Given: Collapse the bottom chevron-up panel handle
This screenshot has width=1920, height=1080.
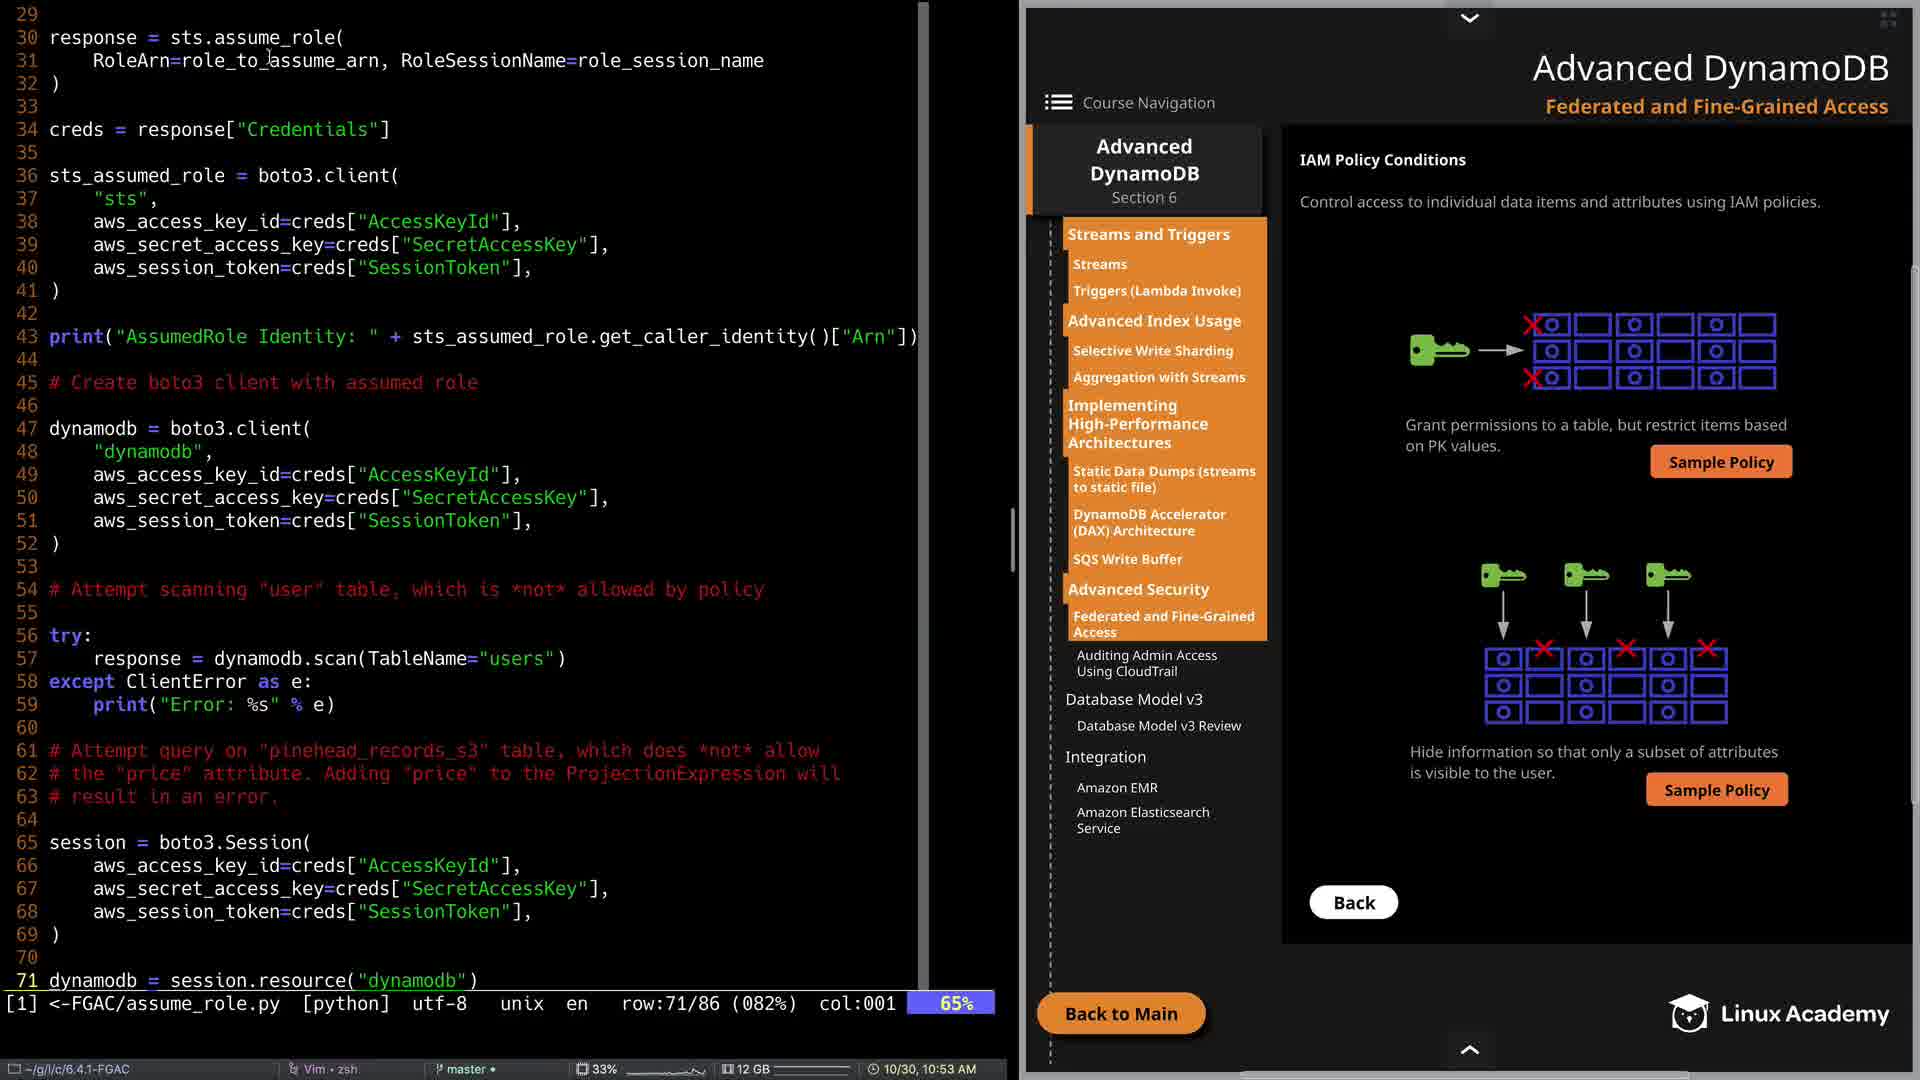Looking at the screenshot, I should click(x=1469, y=1049).
